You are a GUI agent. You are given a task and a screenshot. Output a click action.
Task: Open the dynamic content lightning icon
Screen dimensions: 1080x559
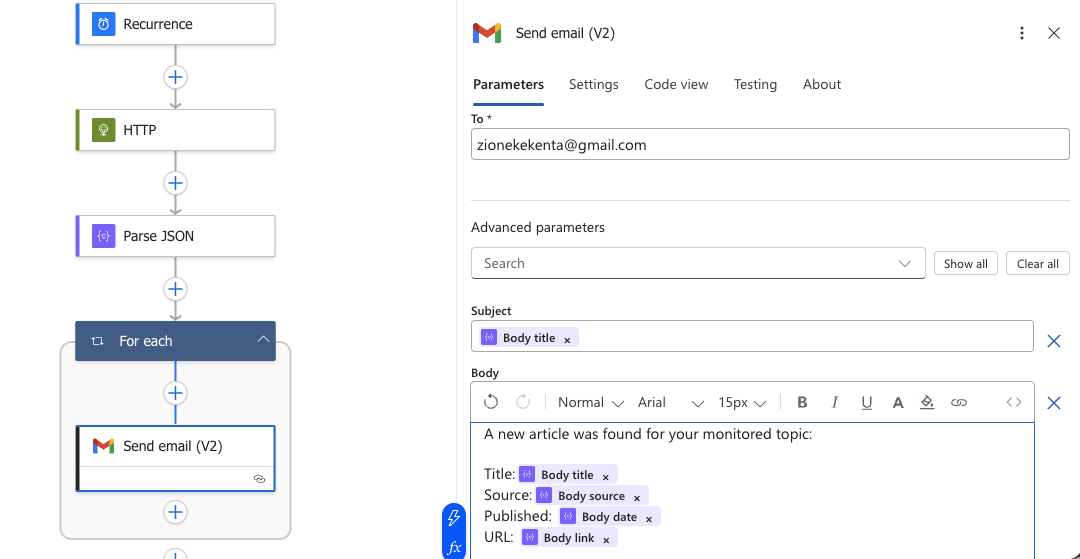tap(454, 517)
